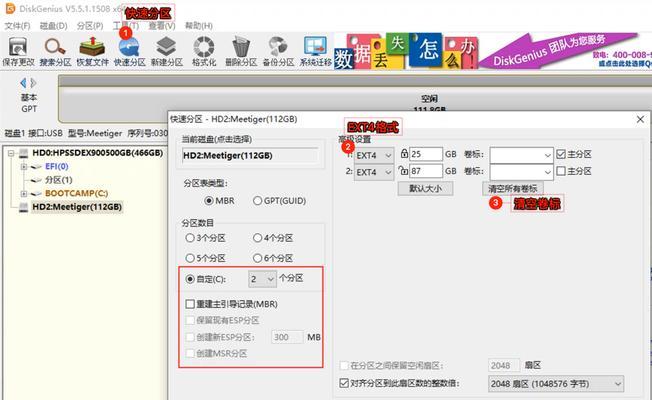This screenshot has height=400, width=652.
Task: Edit partition 1 size field showing 25
Action: click(x=426, y=154)
